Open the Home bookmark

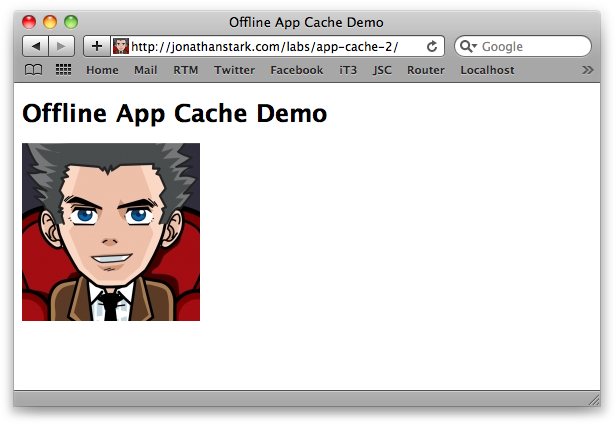click(102, 70)
